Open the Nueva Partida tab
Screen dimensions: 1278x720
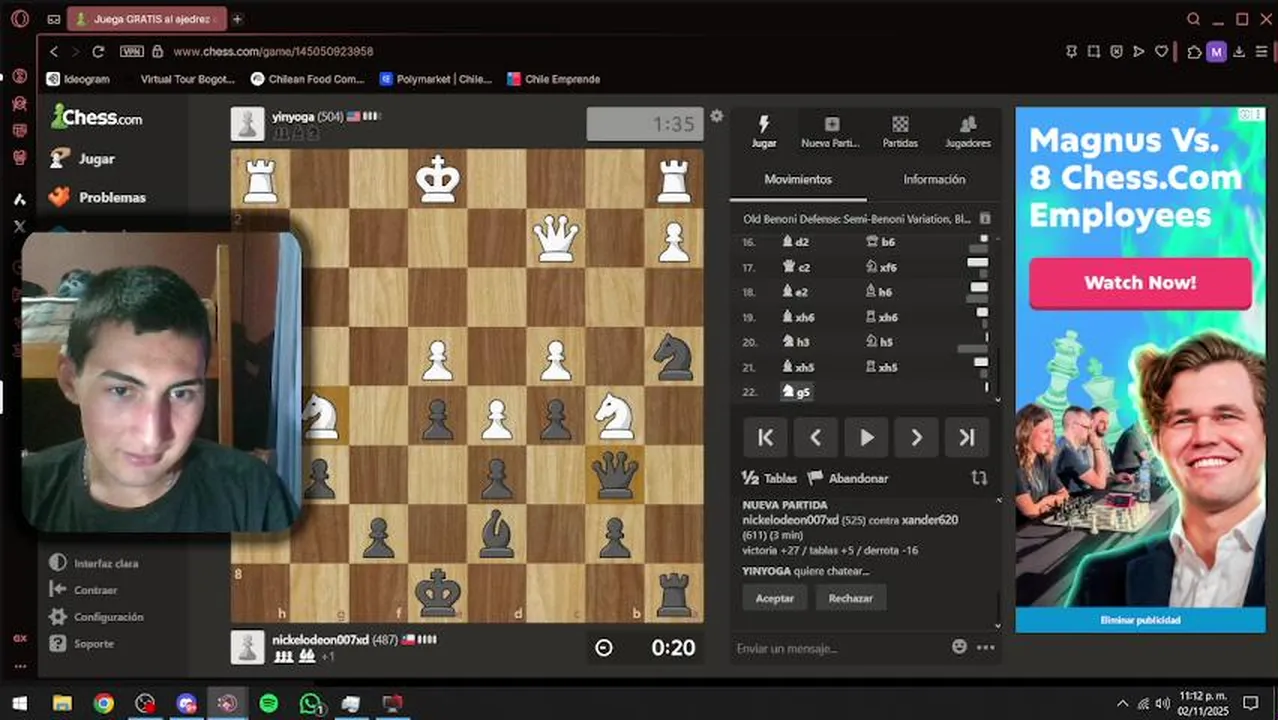[x=831, y=131]
